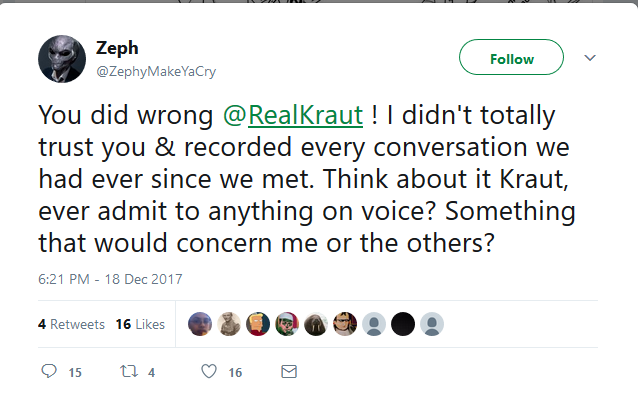638x405 pixels.
Task: Open the solid black avatar profile
Action: pos(403,324)
